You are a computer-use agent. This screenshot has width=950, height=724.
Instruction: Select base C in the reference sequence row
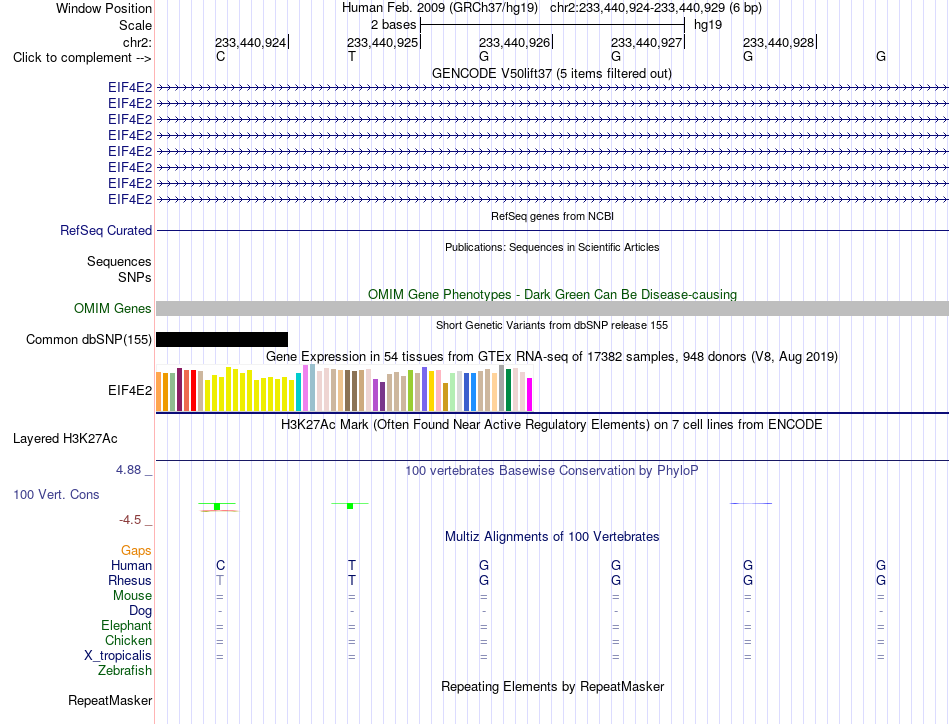click(x=221, y=56)
